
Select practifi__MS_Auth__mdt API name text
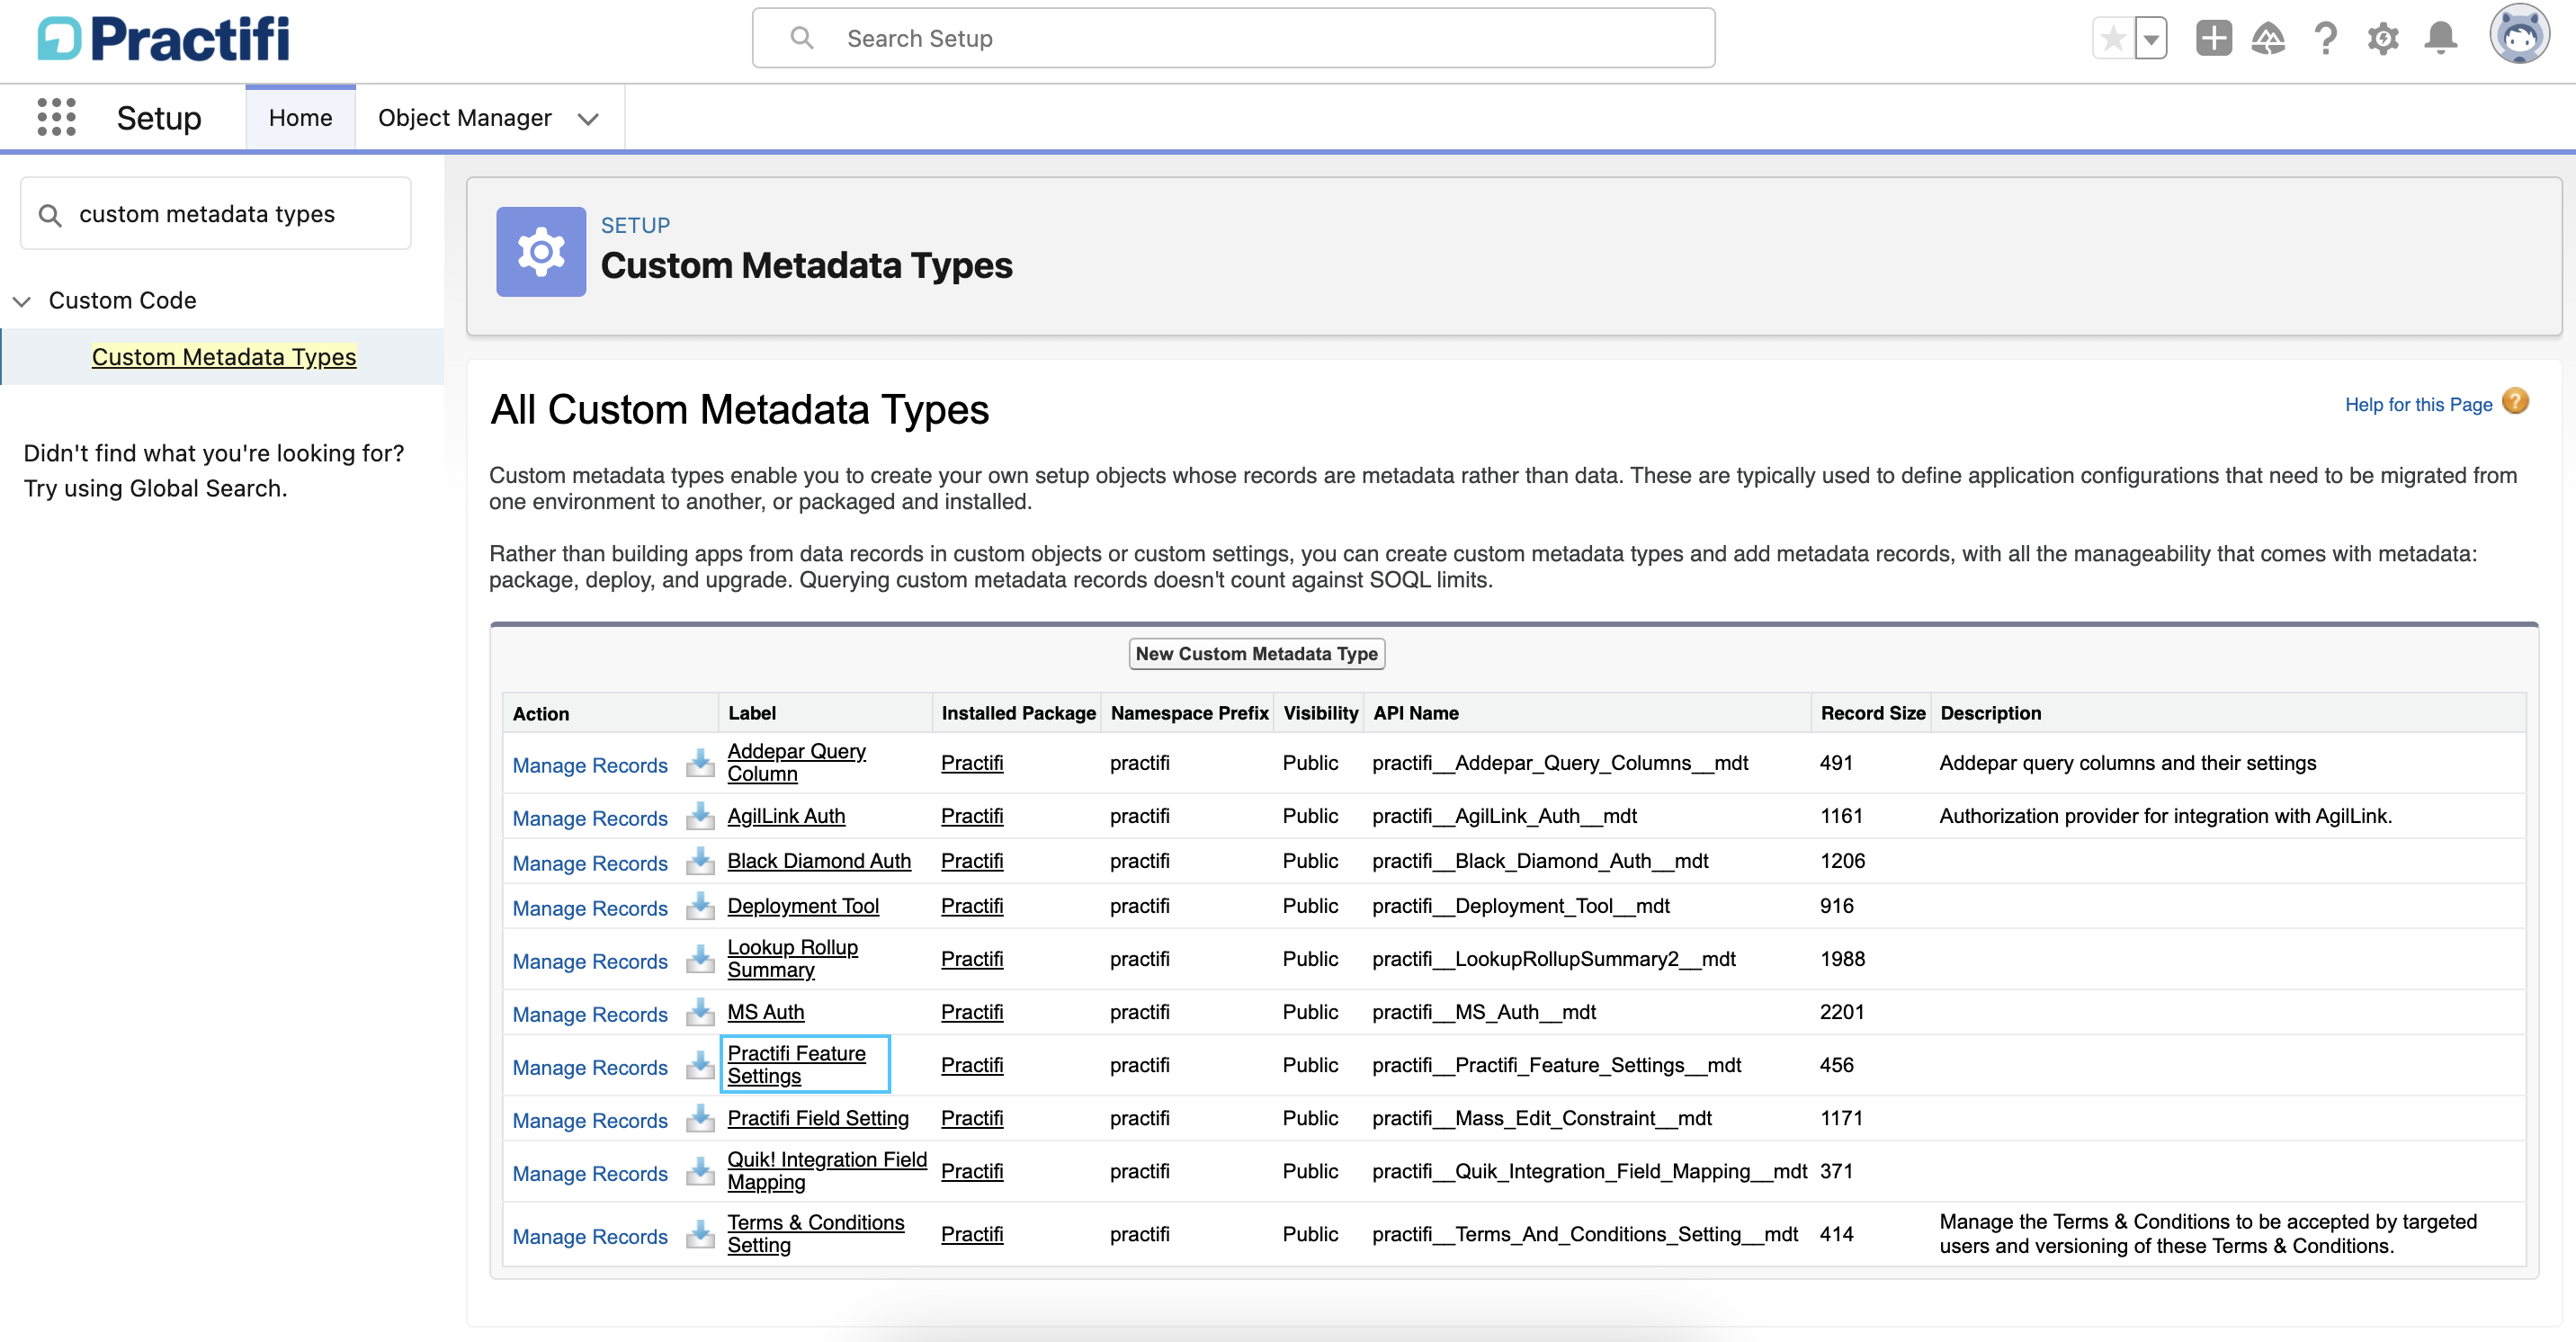pyautogui.click(x=1484, y=1012)
